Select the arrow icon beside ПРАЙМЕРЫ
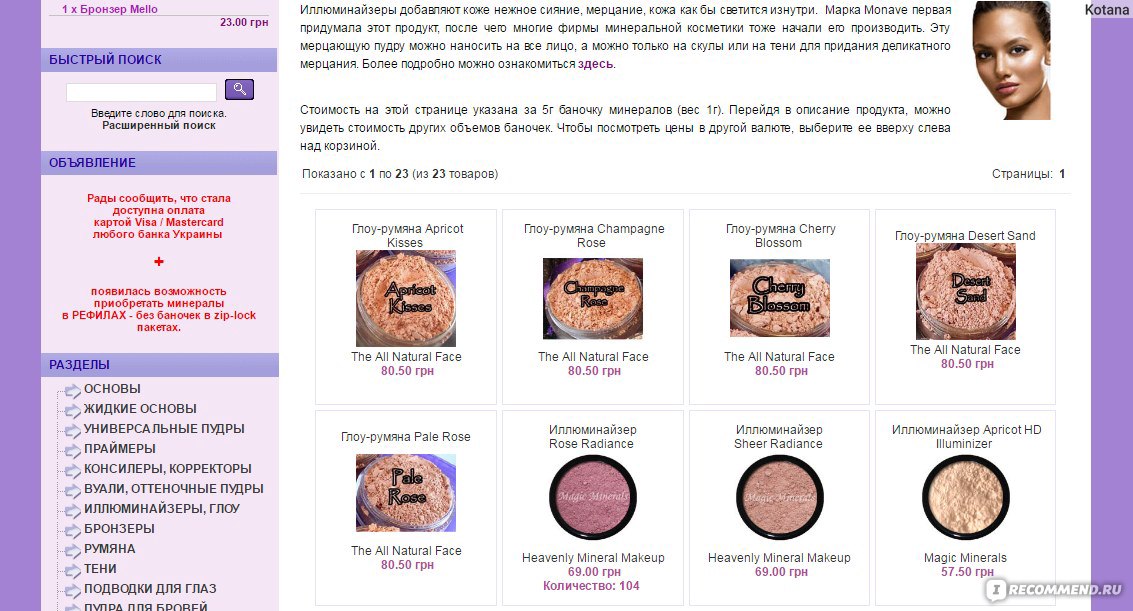Screen dimensions: 1133x611 tap(72, 451)
